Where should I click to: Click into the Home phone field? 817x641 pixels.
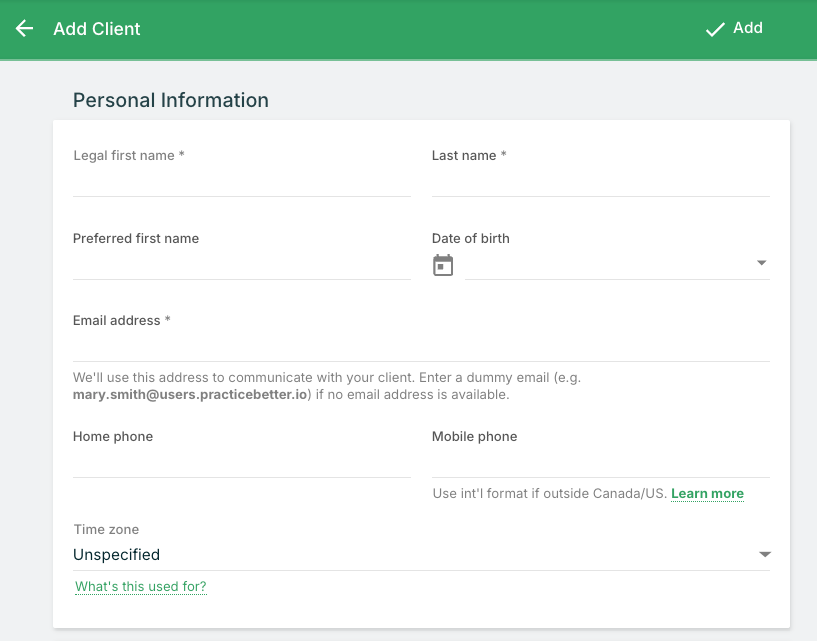click(x=241, y=463)
